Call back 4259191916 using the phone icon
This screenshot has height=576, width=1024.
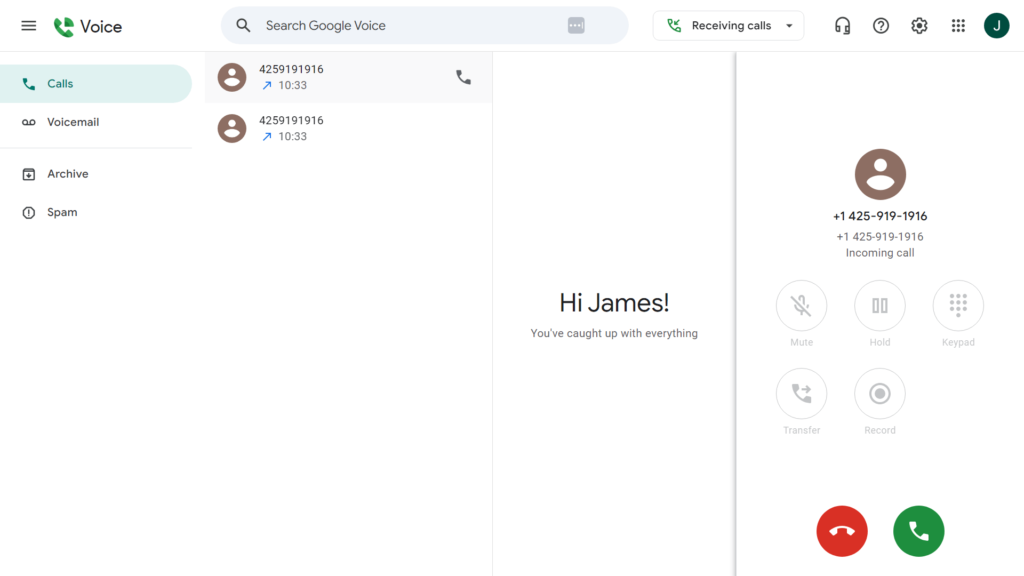click(463, 76)
